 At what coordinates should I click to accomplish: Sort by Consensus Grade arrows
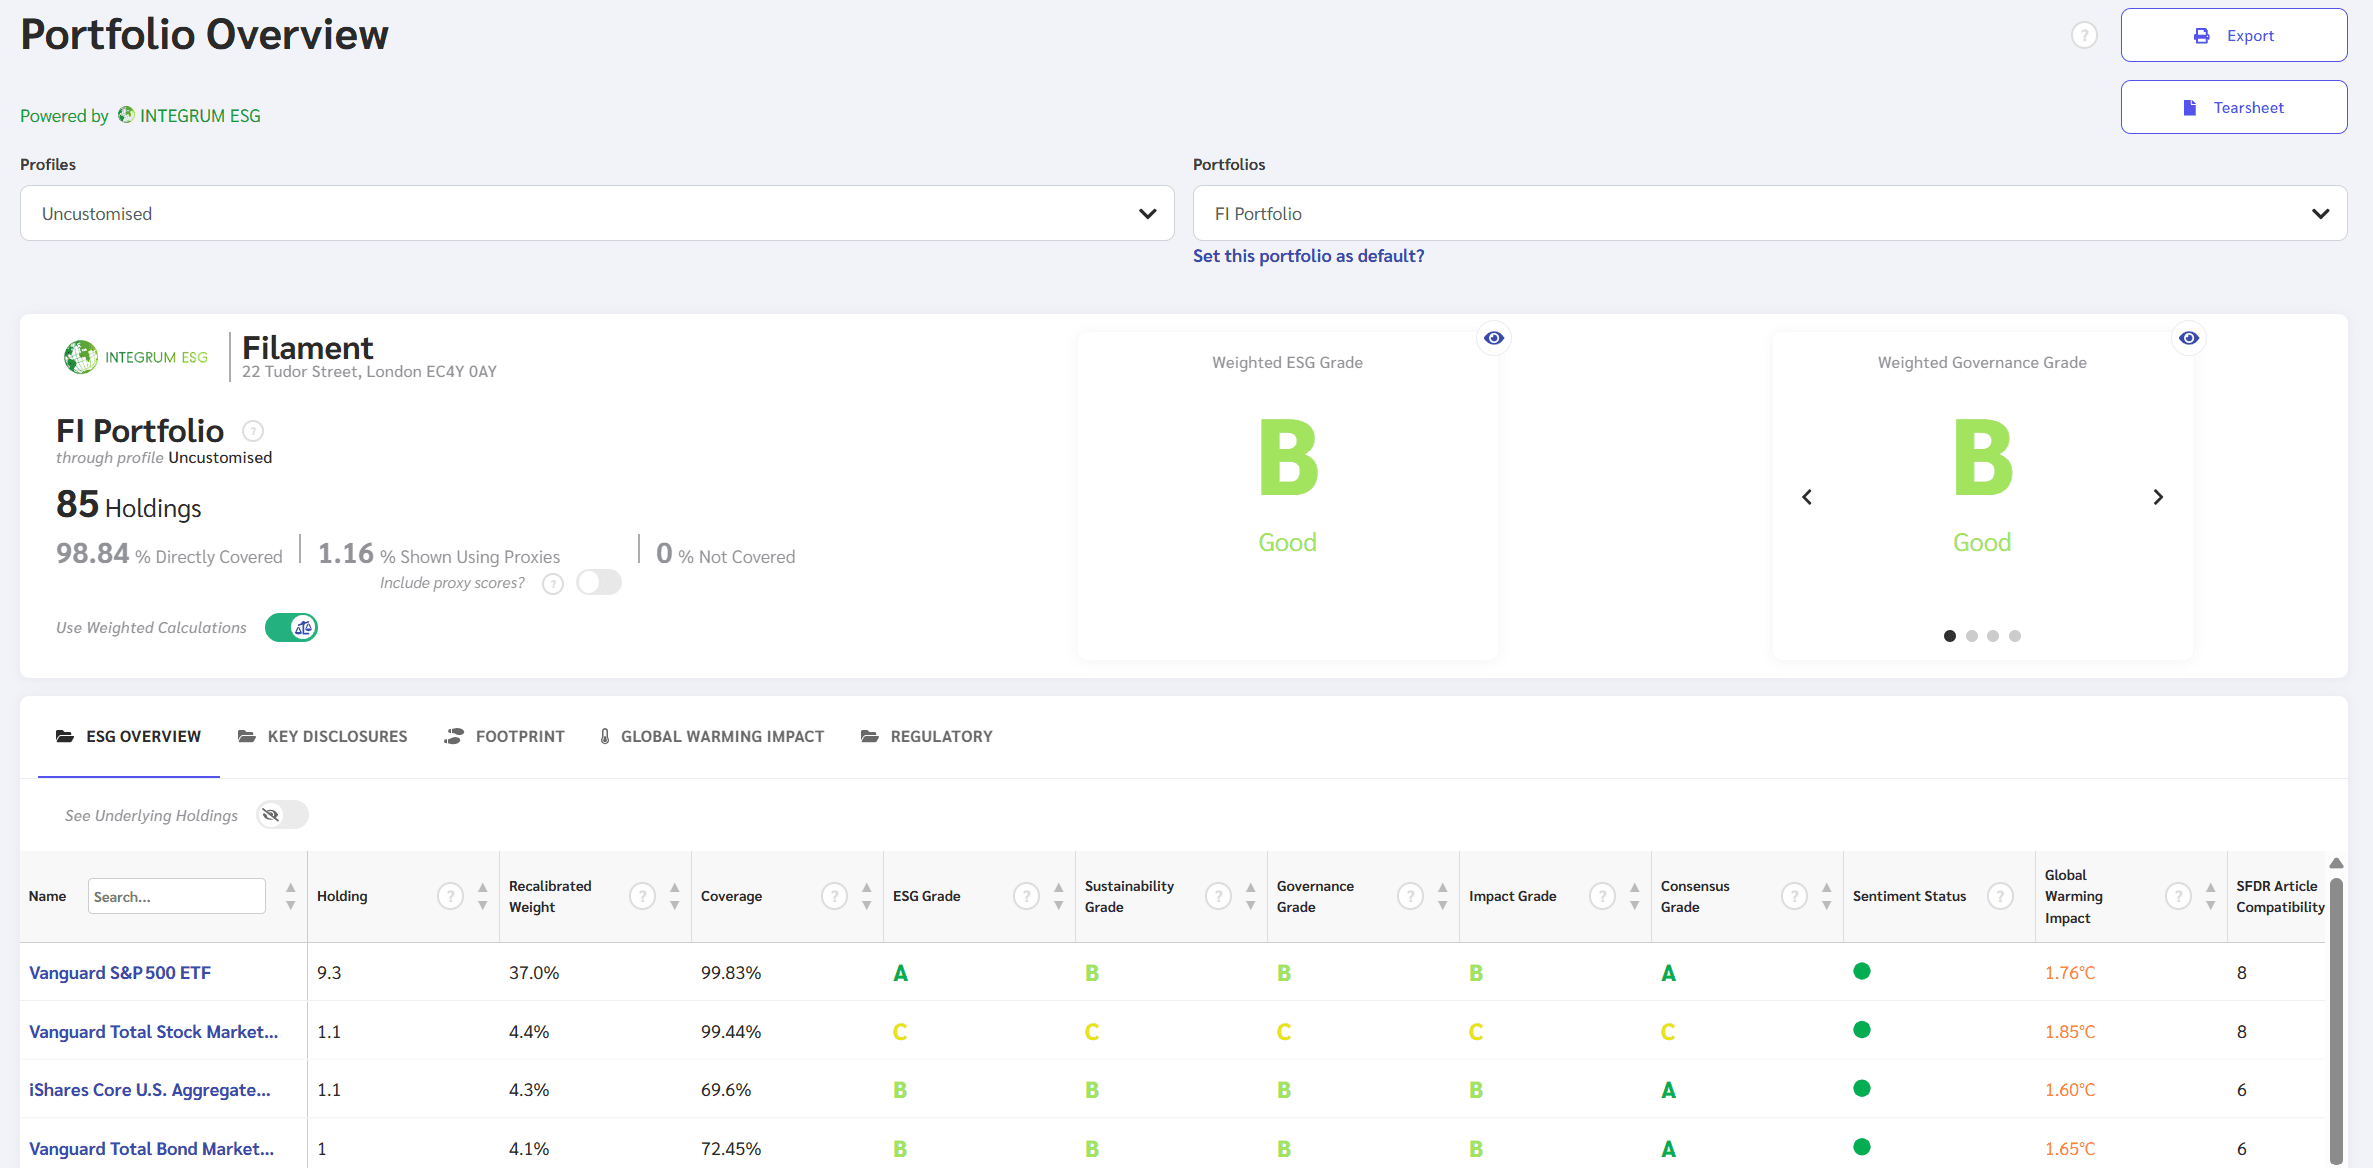[x=1826, y=896]
